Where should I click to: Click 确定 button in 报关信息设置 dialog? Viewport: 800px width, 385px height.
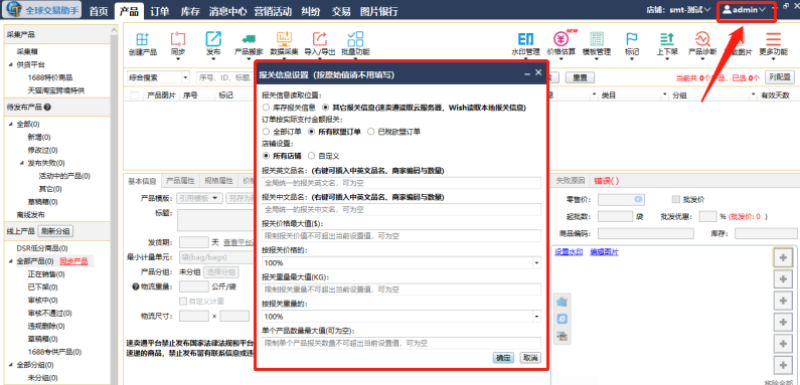tap(503, 357)
